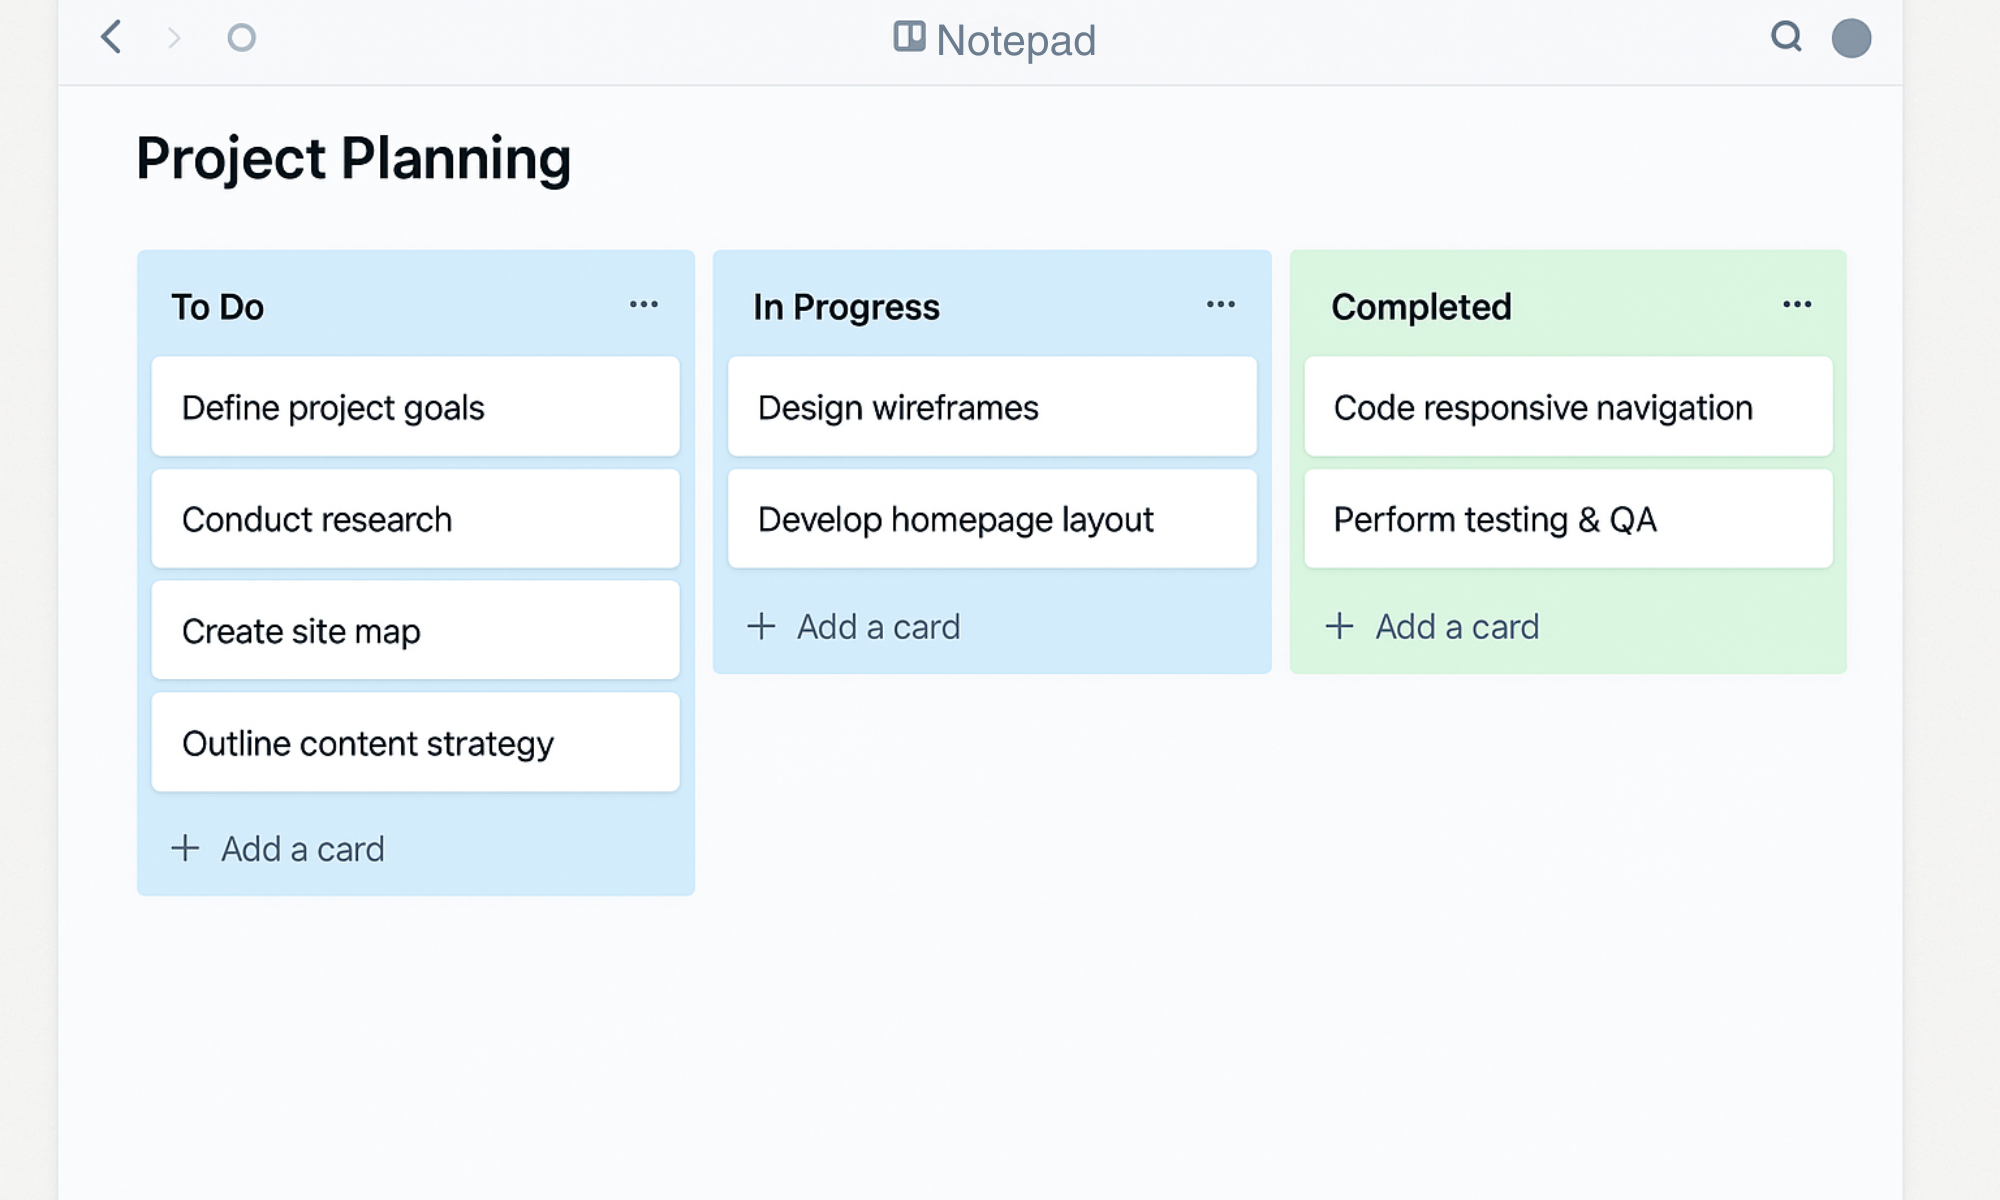Open To Do column options menu
Image resolution: width=2000 pixels, height=1200 pixels.
[x=644, y=304]
